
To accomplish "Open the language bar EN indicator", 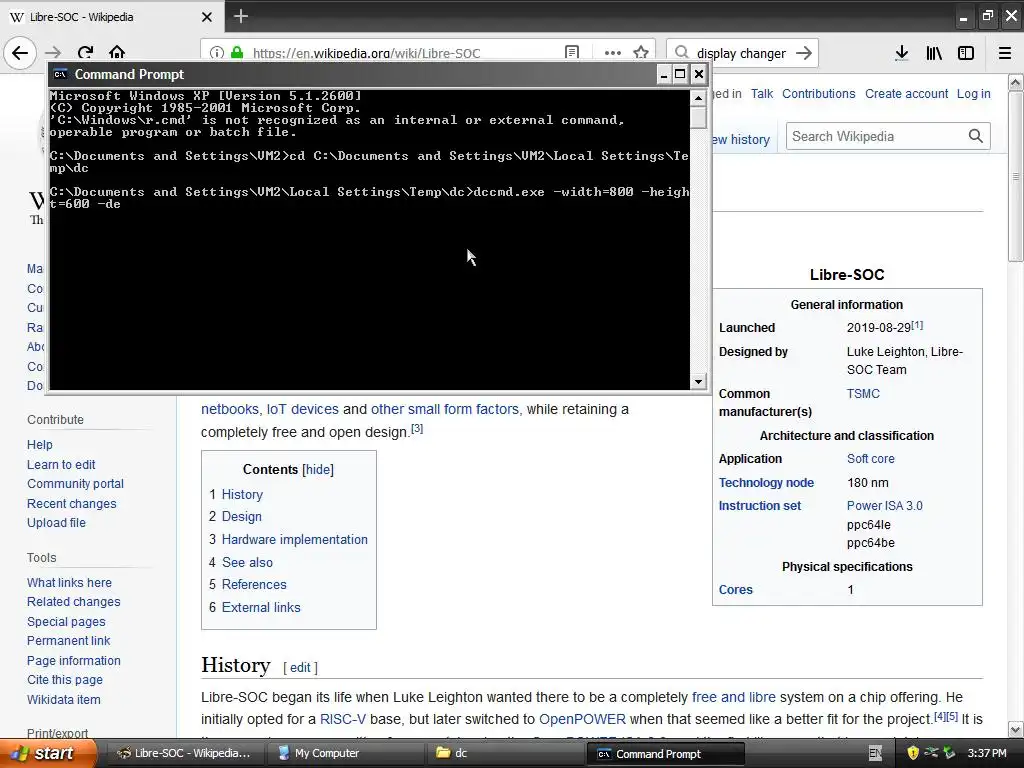I will point(875,753).
